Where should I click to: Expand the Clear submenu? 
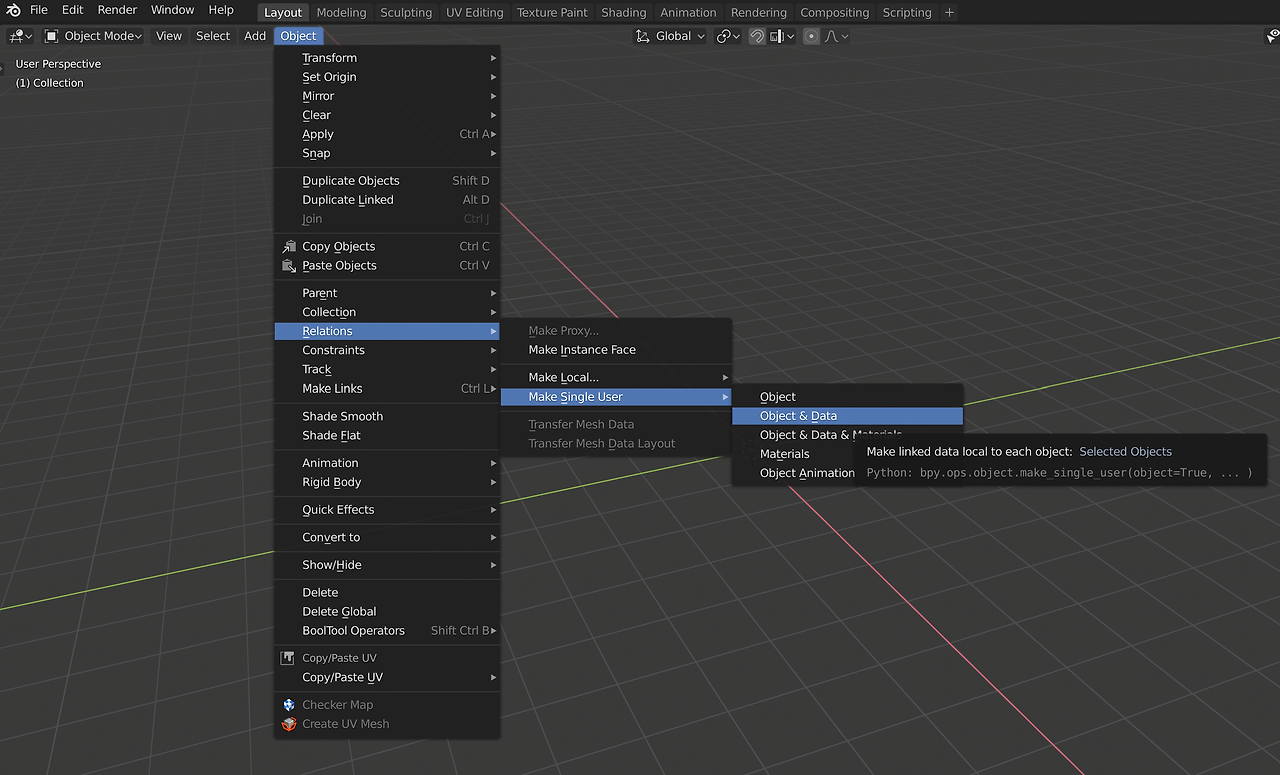point(387,115)
